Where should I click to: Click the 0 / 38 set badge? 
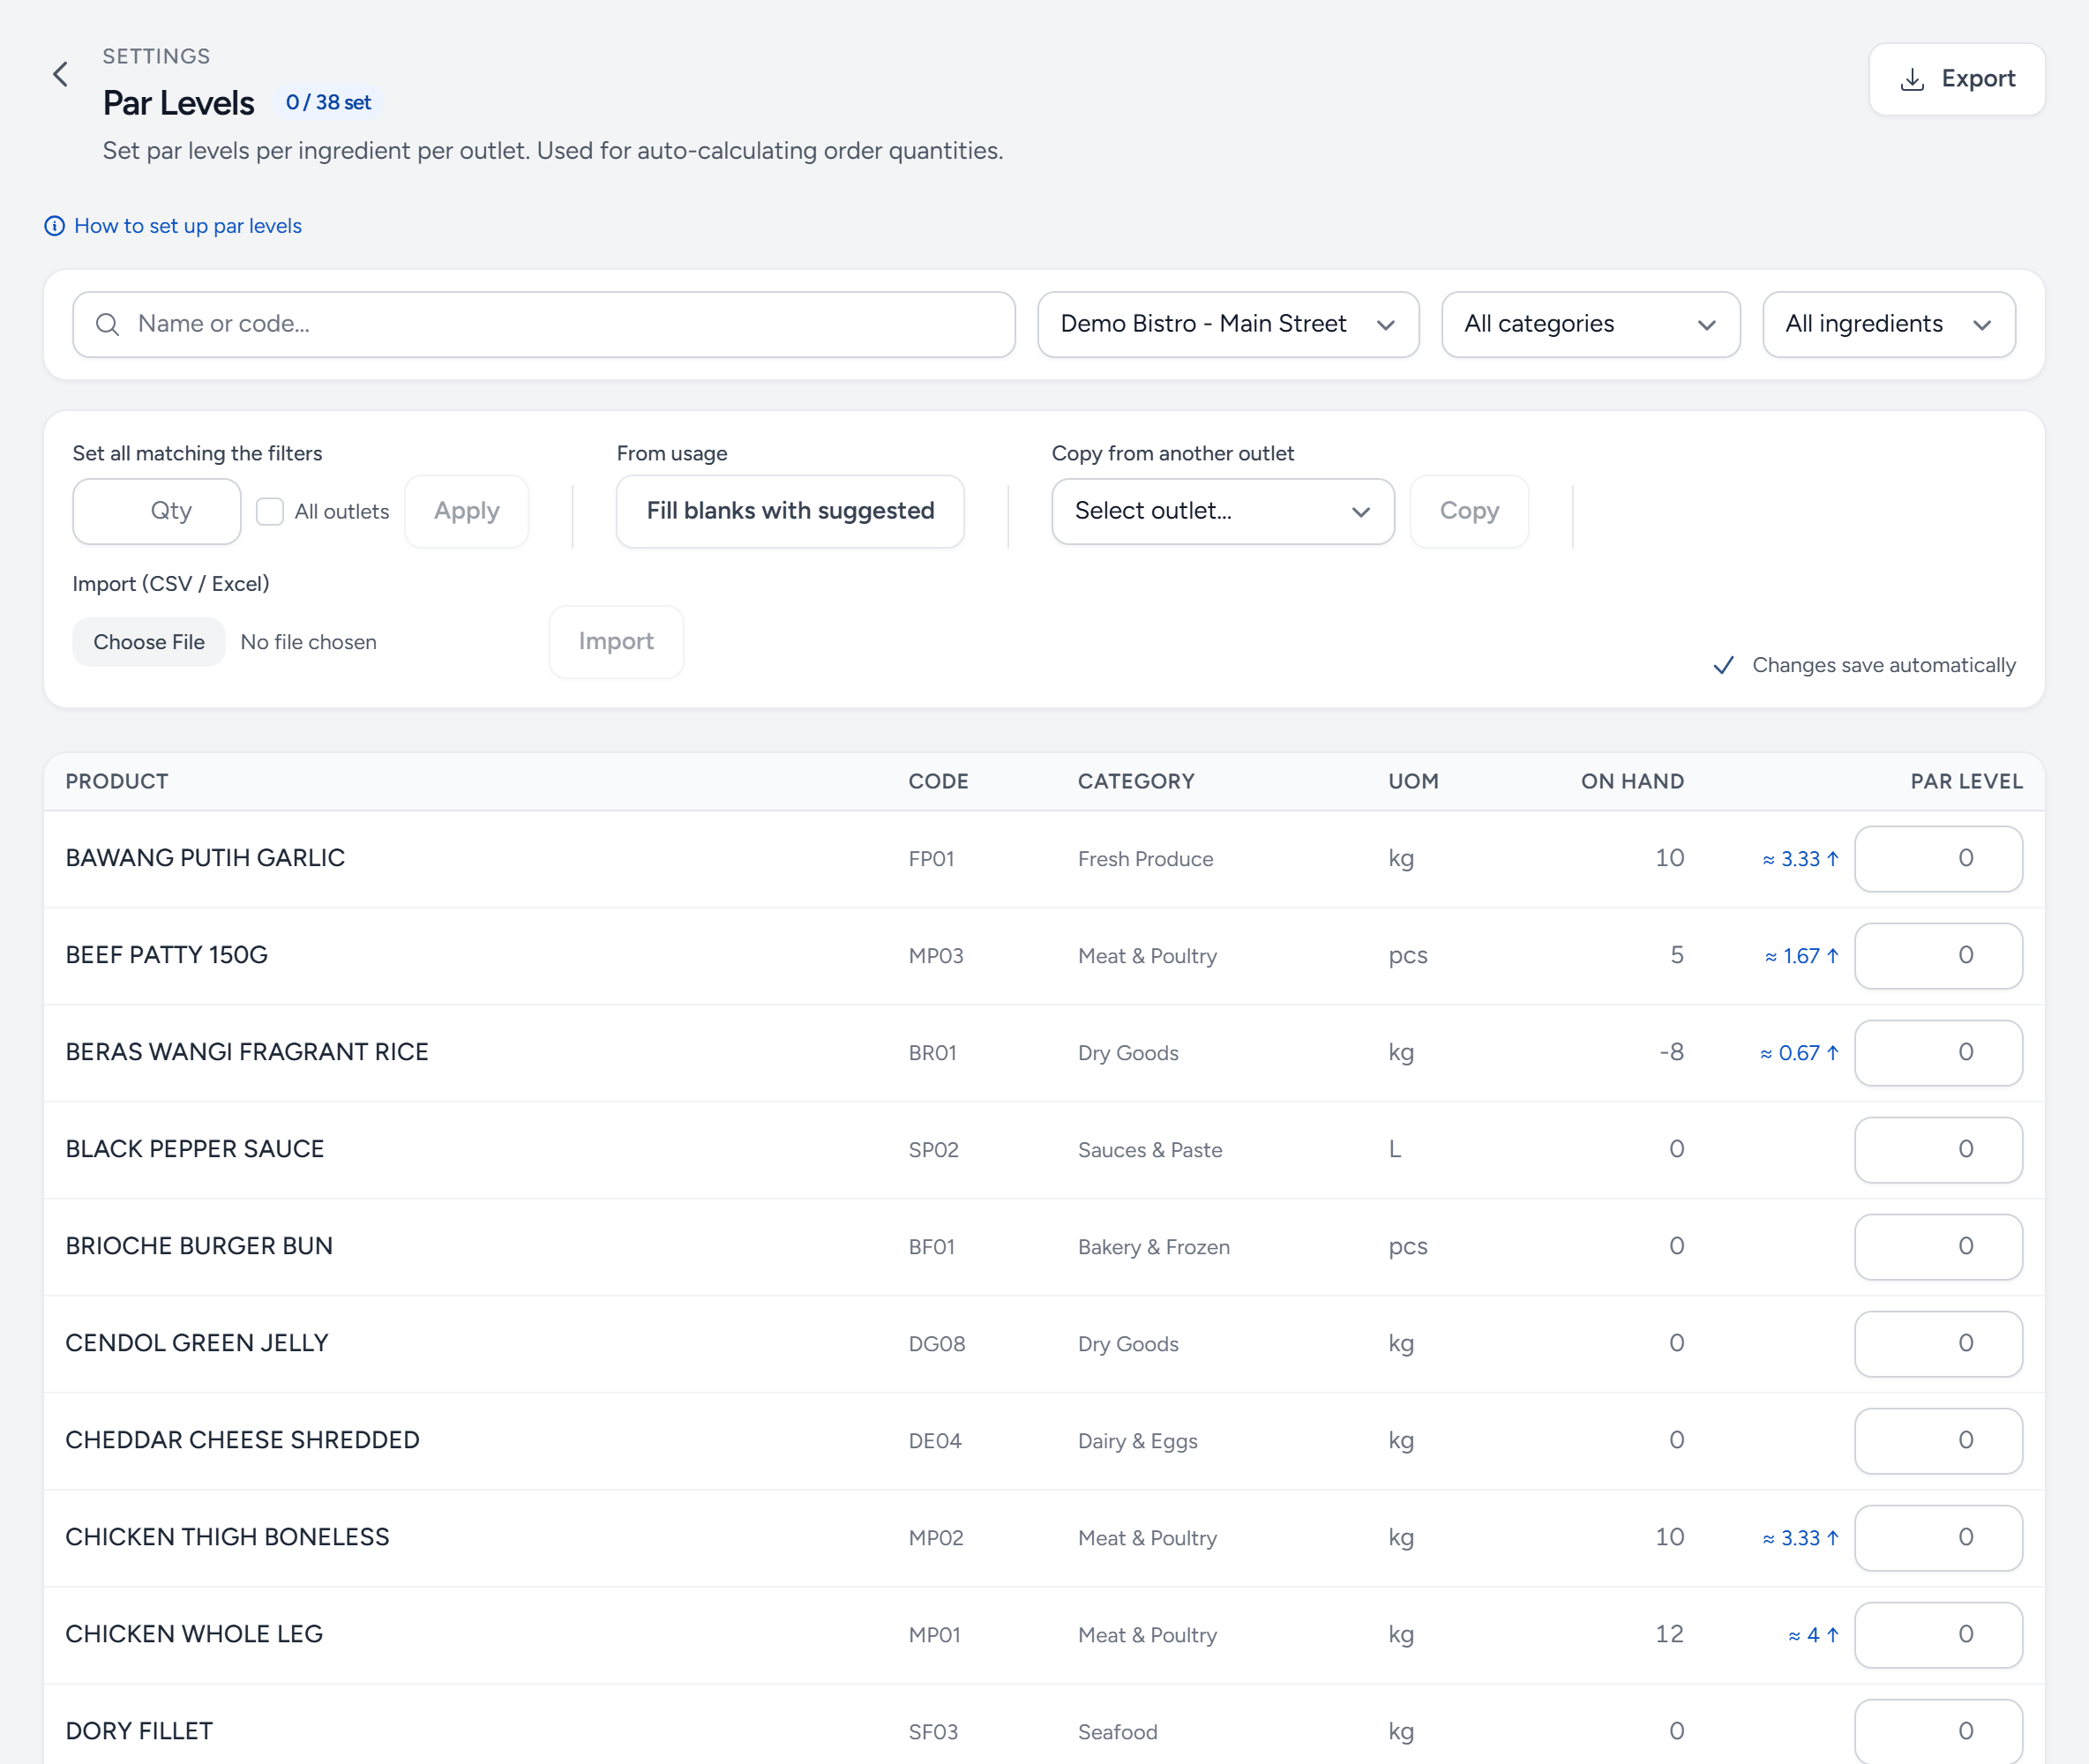[x=328, y=103]
